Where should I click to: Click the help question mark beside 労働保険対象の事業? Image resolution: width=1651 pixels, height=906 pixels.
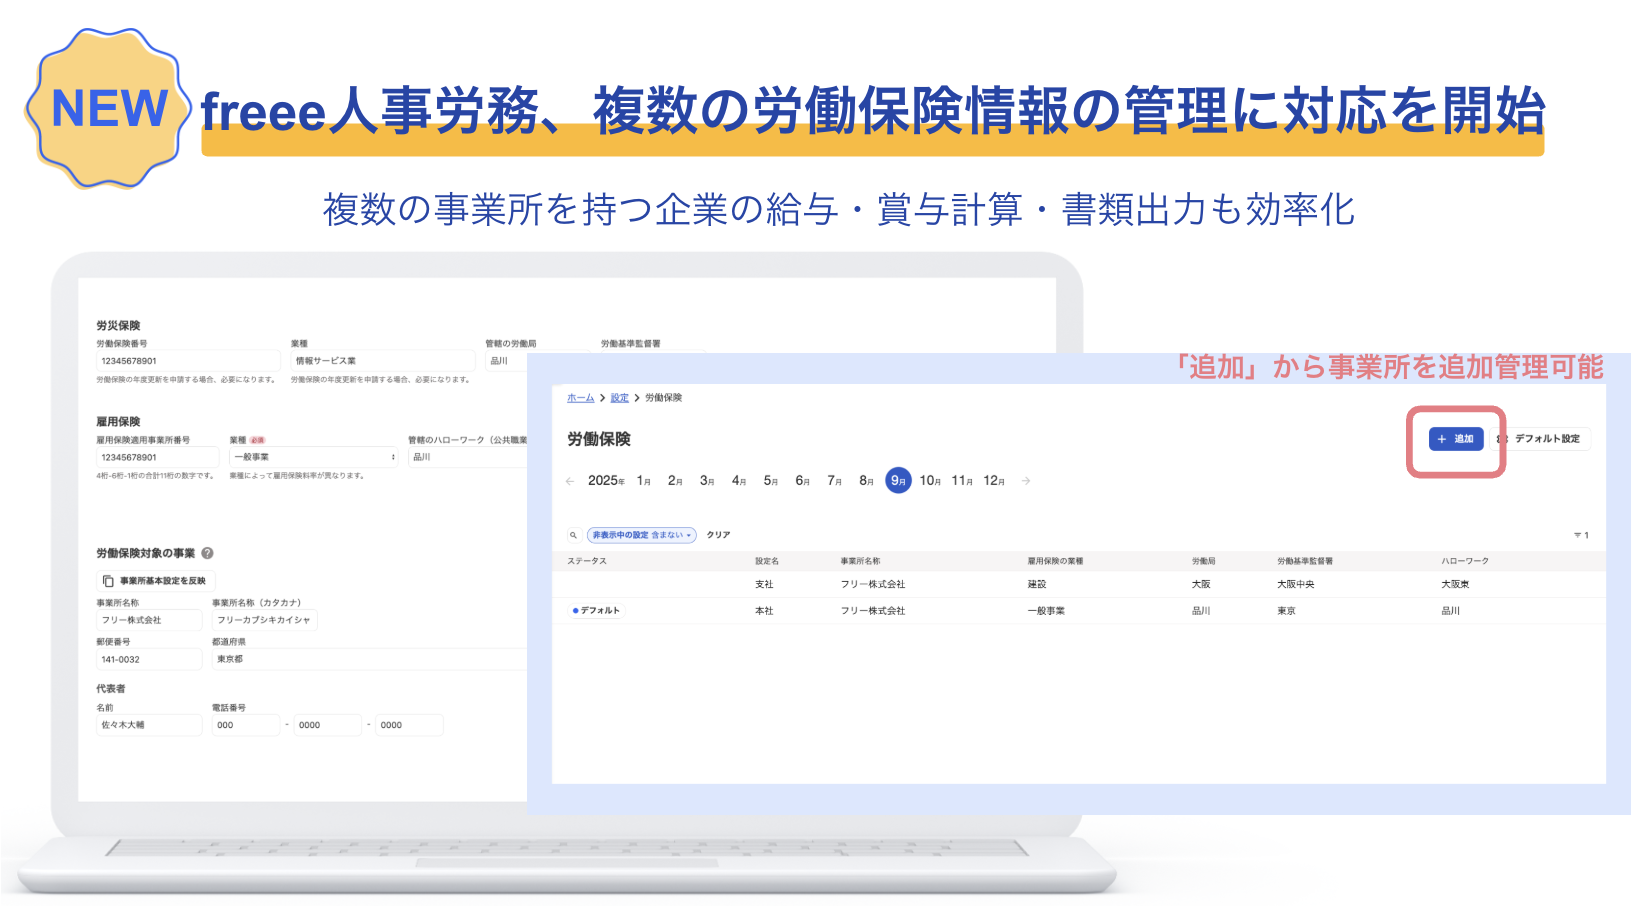(206, 551)
